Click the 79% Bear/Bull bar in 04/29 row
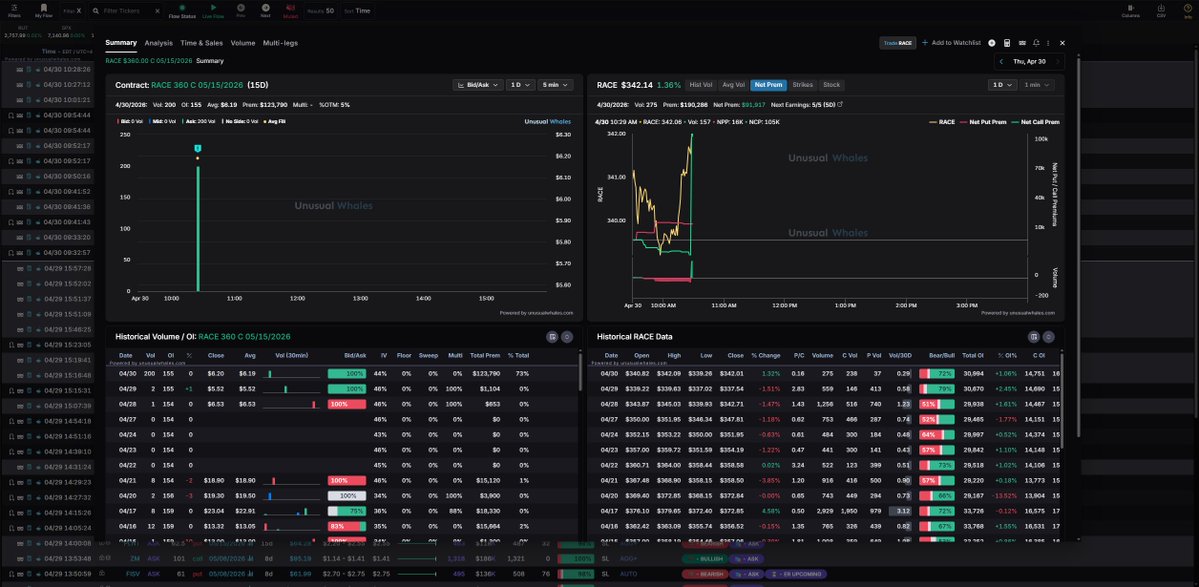This screenshot has height=587, width=1199. 937,388
